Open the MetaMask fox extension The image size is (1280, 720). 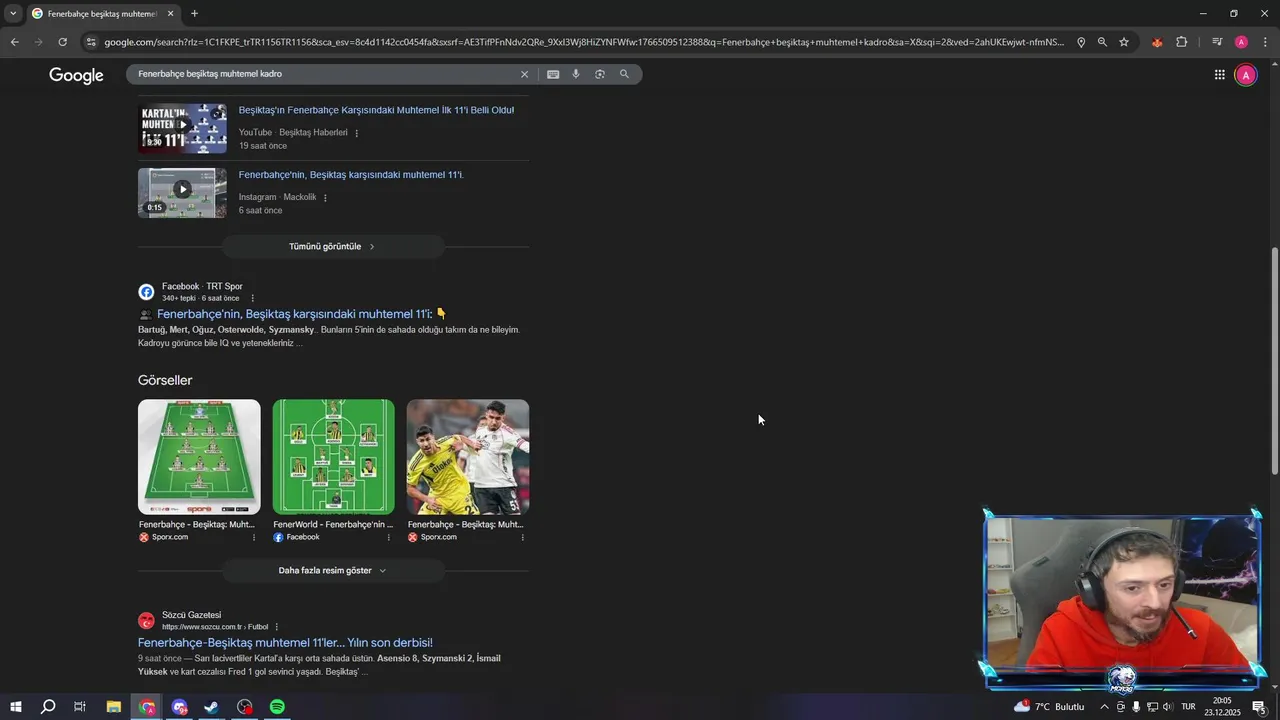pos(1157,42)
